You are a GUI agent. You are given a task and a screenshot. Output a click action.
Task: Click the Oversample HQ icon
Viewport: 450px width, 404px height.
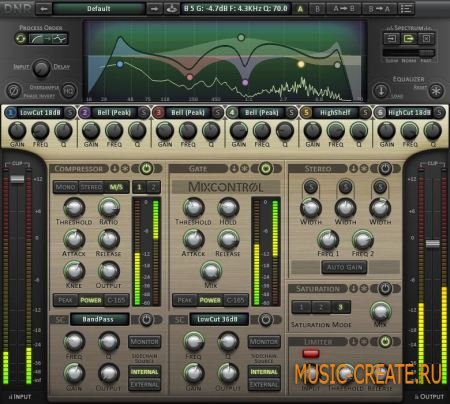coord(69,90)
